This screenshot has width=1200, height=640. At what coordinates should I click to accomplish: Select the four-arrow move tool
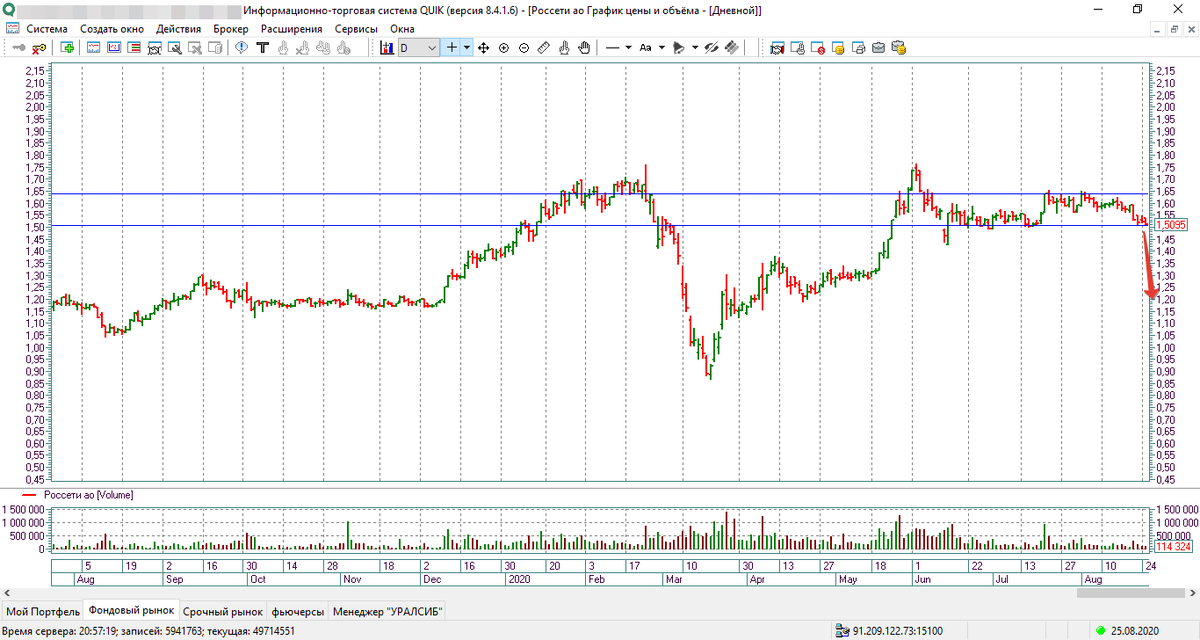coord(483,47)
